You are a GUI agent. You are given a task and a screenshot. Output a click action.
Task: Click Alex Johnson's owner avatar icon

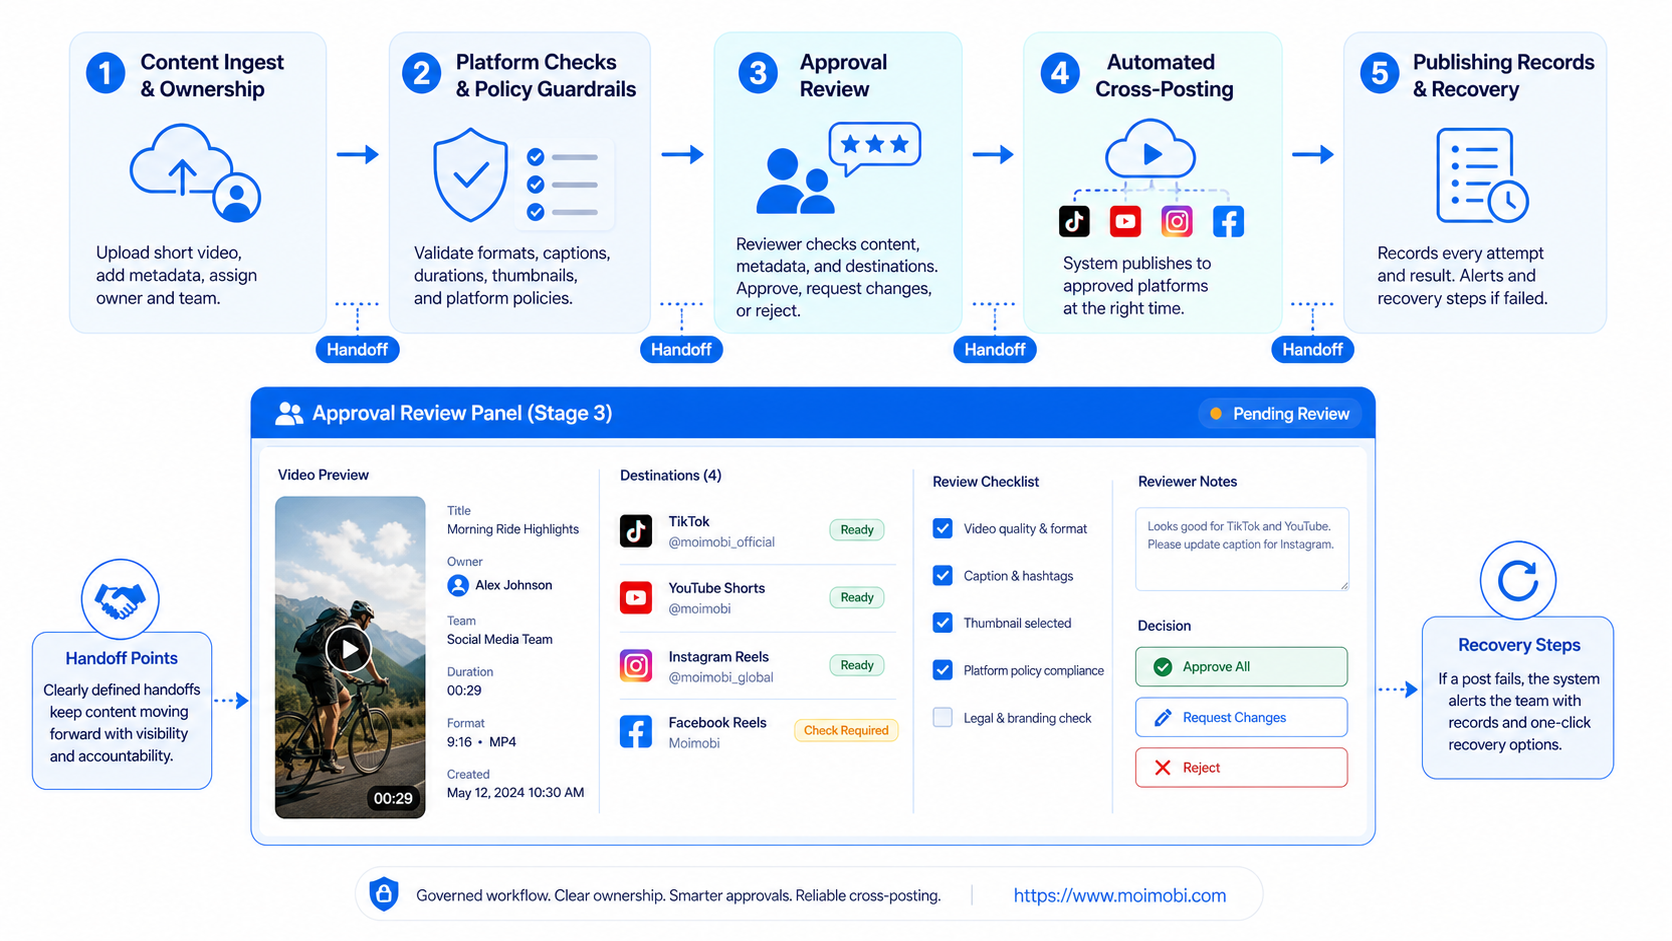[x=458, y=585]
